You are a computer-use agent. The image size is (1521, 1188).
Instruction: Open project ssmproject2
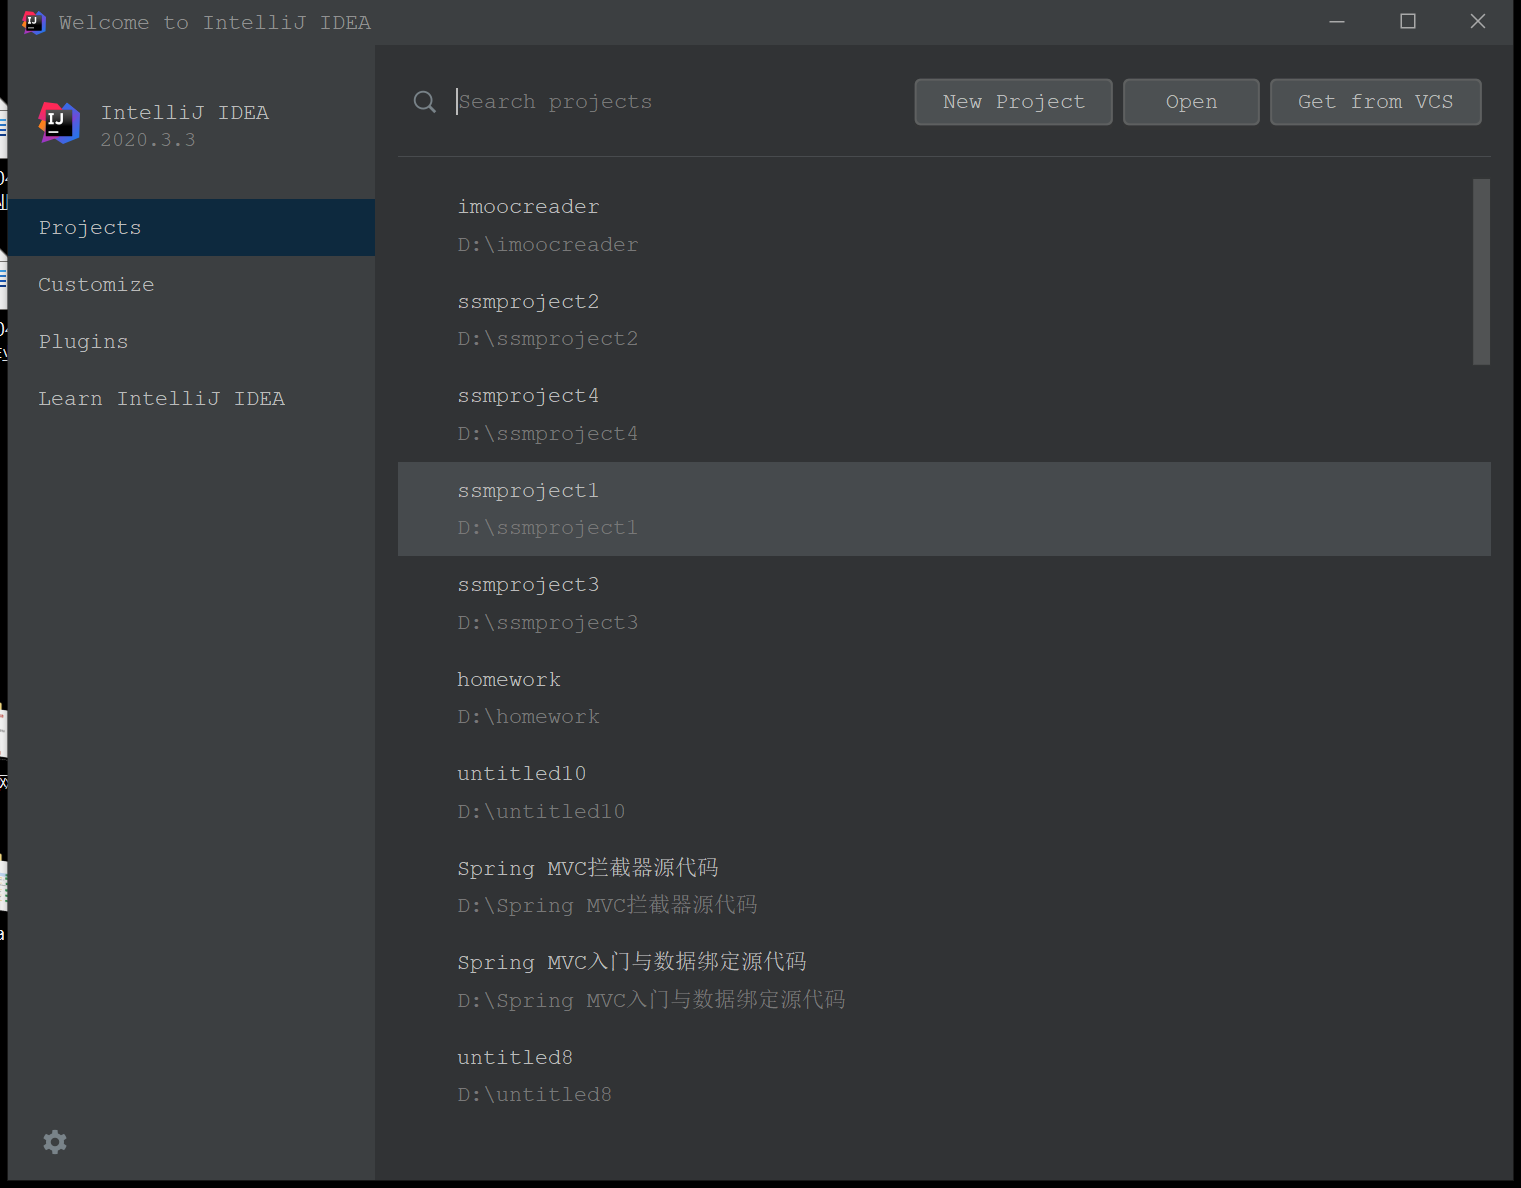point(944,320)
